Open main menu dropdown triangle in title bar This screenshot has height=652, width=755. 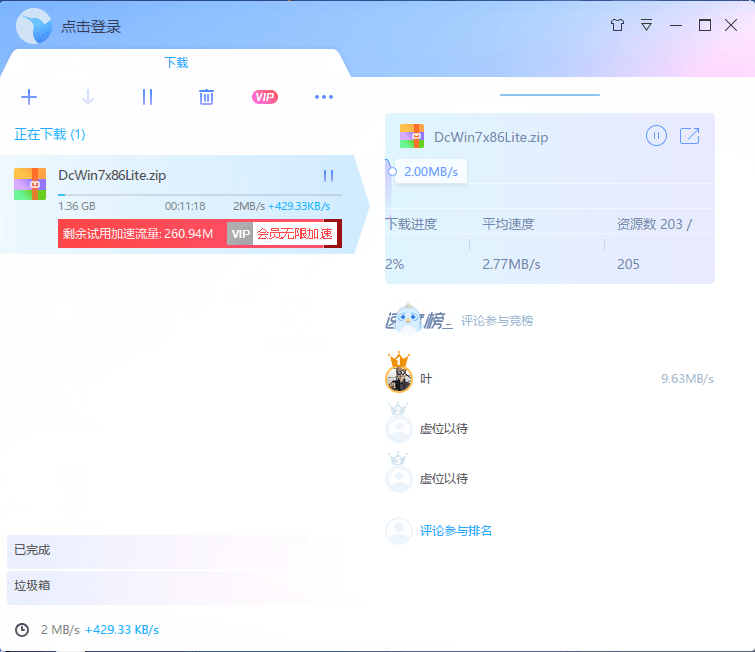coord(647,25)
